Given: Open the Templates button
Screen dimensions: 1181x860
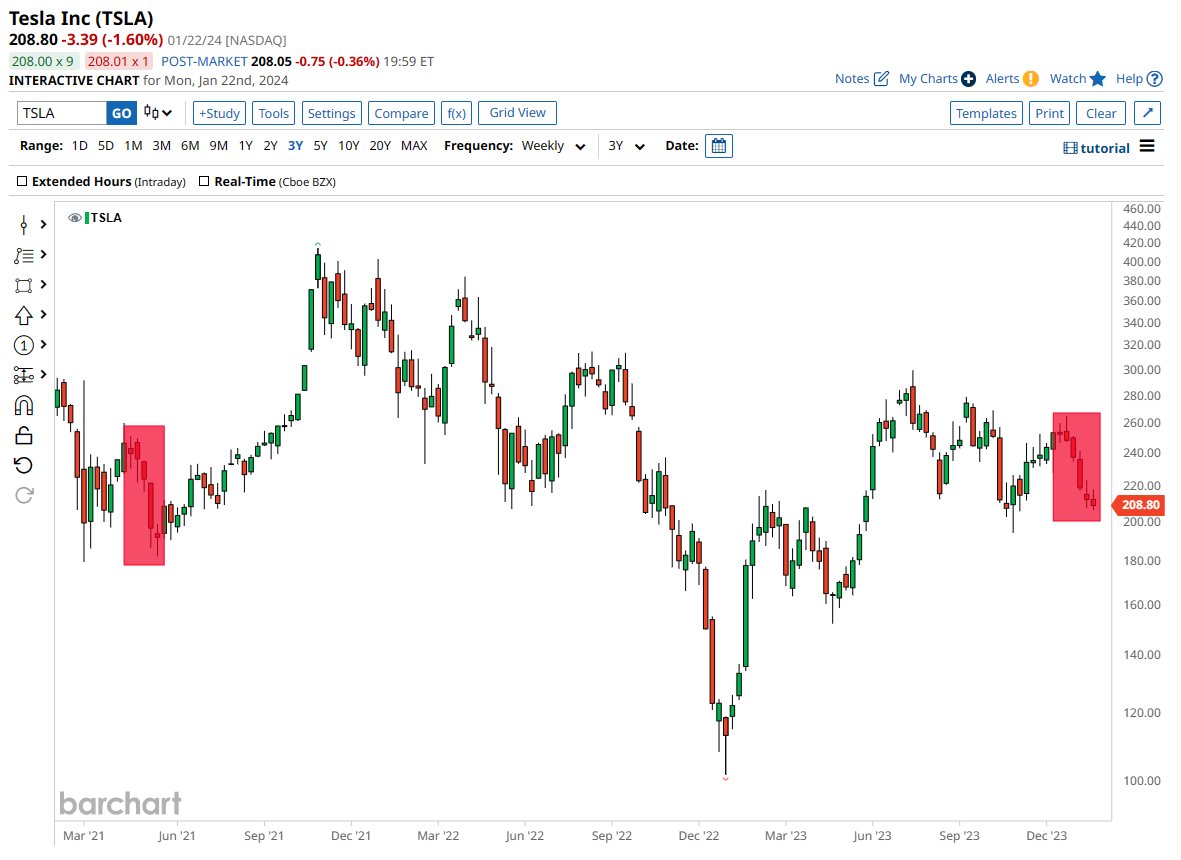Looking at the screenshot, I should (986, 113).
